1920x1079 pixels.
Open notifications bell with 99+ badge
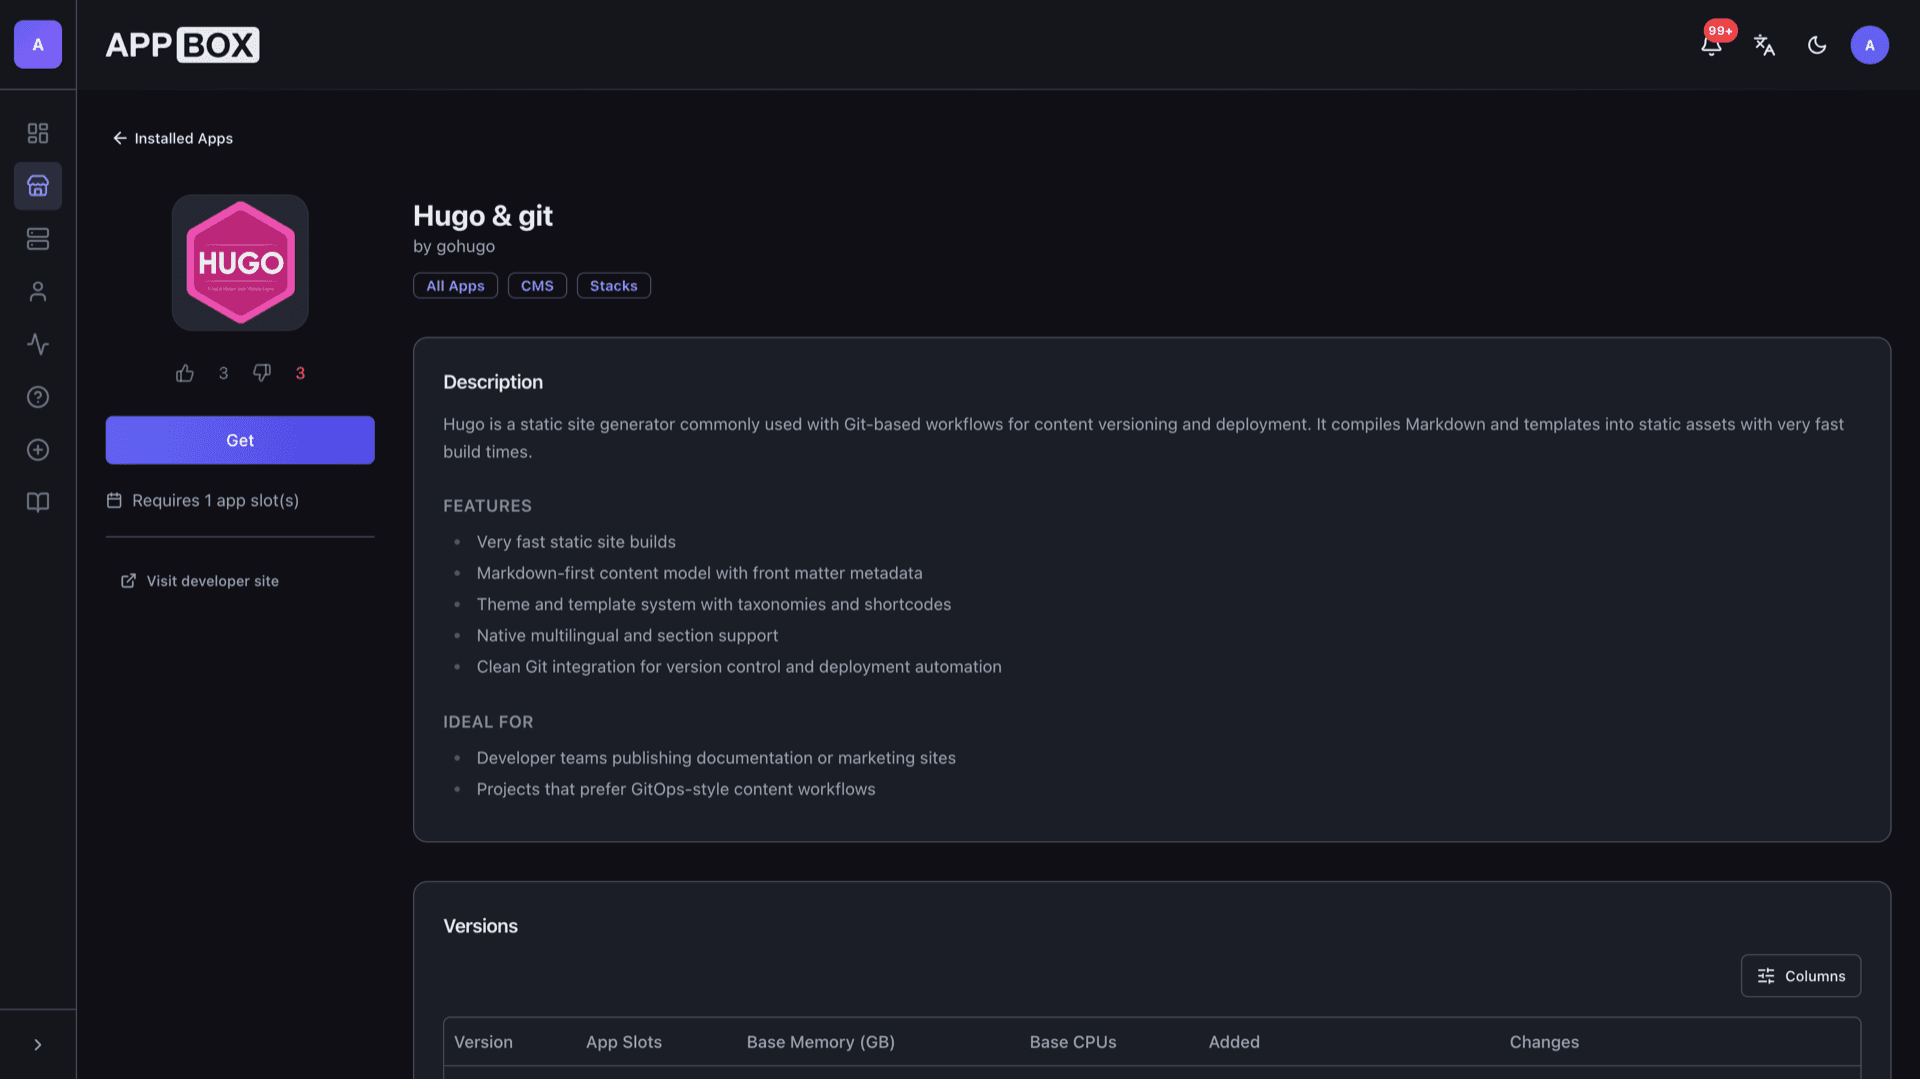coord(1711,45)
